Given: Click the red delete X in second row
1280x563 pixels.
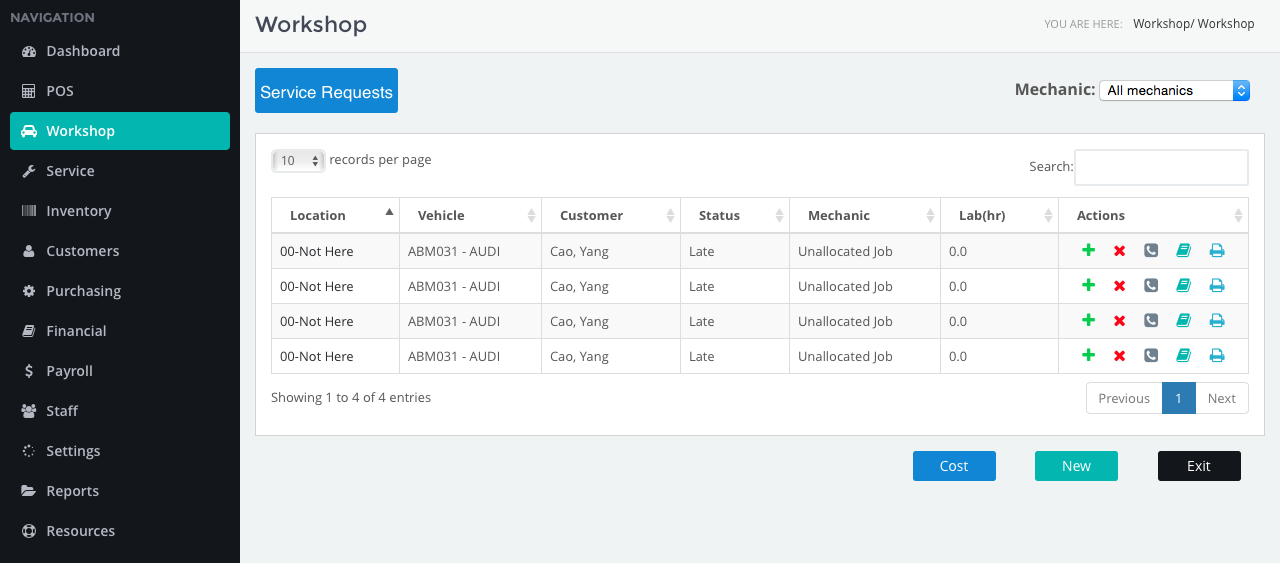Looking at the screenshot, I should pos(1120,286).
